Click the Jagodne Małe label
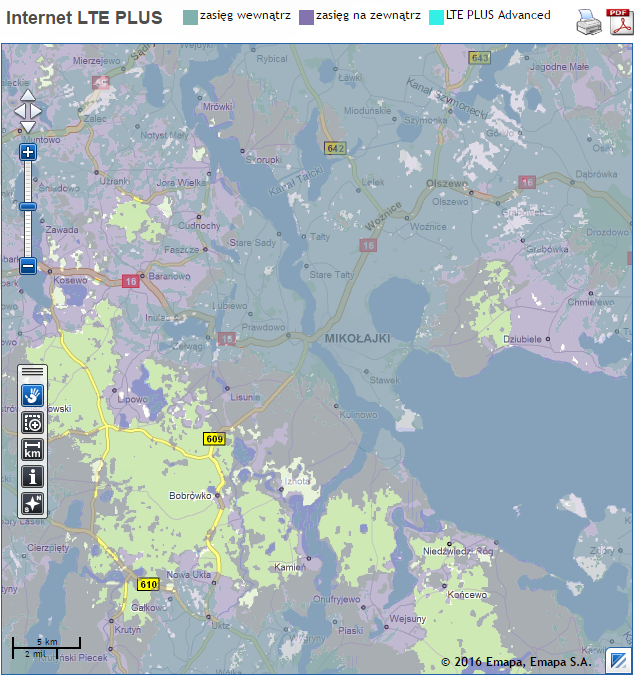Image resolution: width=634 pixels, height=676 pixels. coord(559,67)
